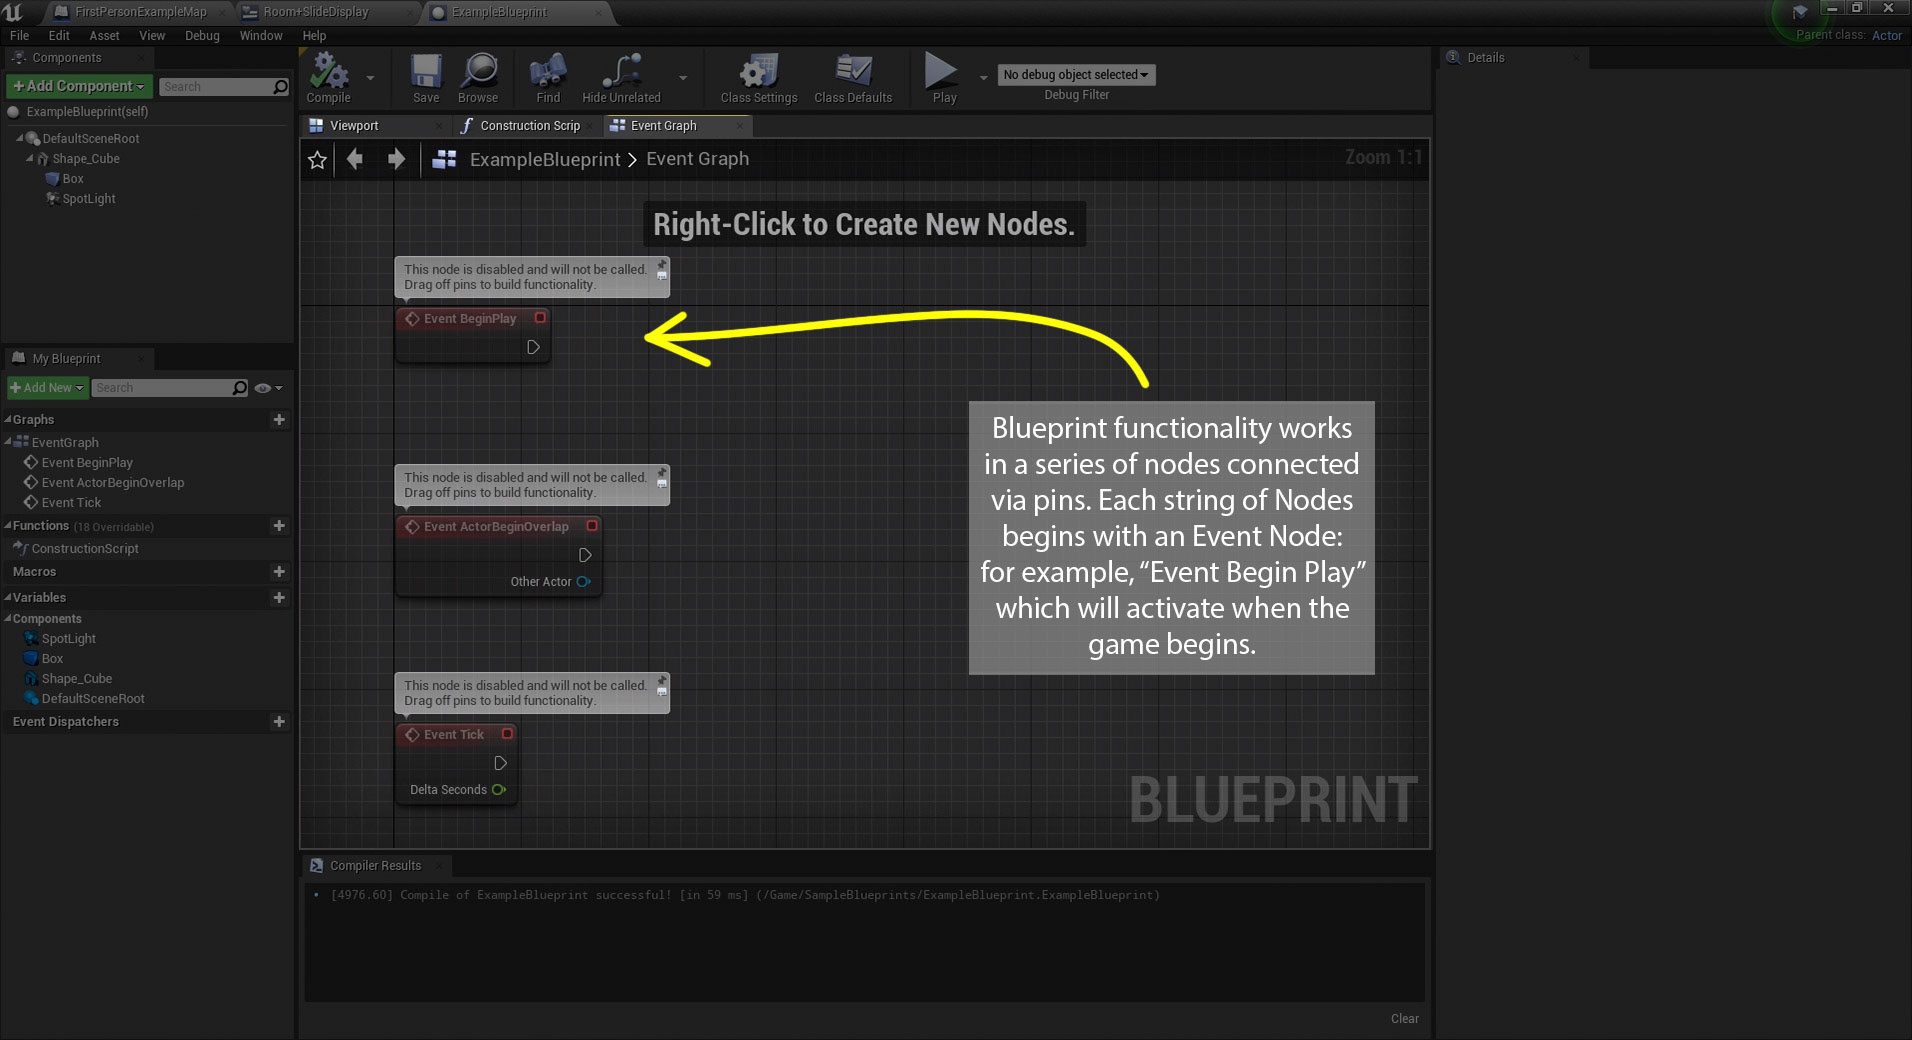Image resolution: width=1912 pixels, height=1040 pixels.
Task: Select Event Tick in Graphs list
Action: pyautogui.click(x=71, y=503)
